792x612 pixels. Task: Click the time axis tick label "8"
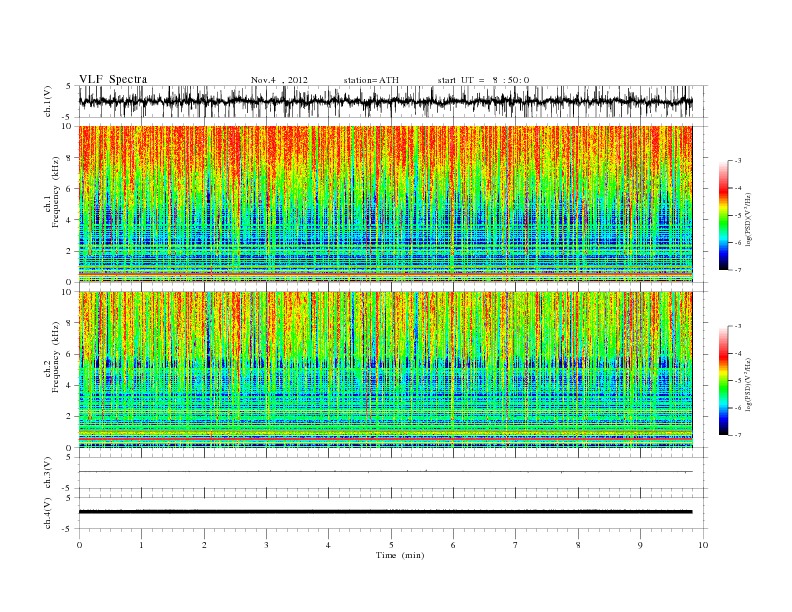click(x=578, y=545)
